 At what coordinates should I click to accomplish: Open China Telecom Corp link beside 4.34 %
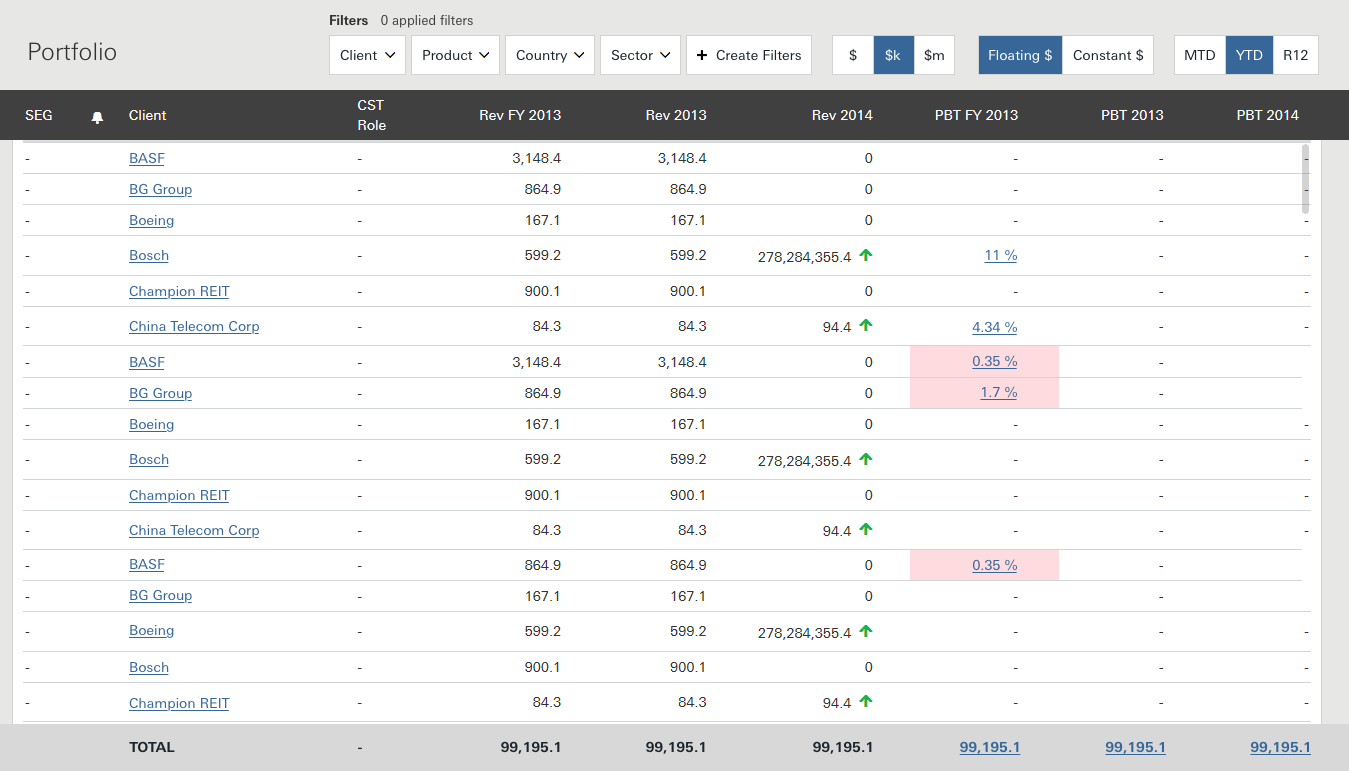click(x=194, y=327)
